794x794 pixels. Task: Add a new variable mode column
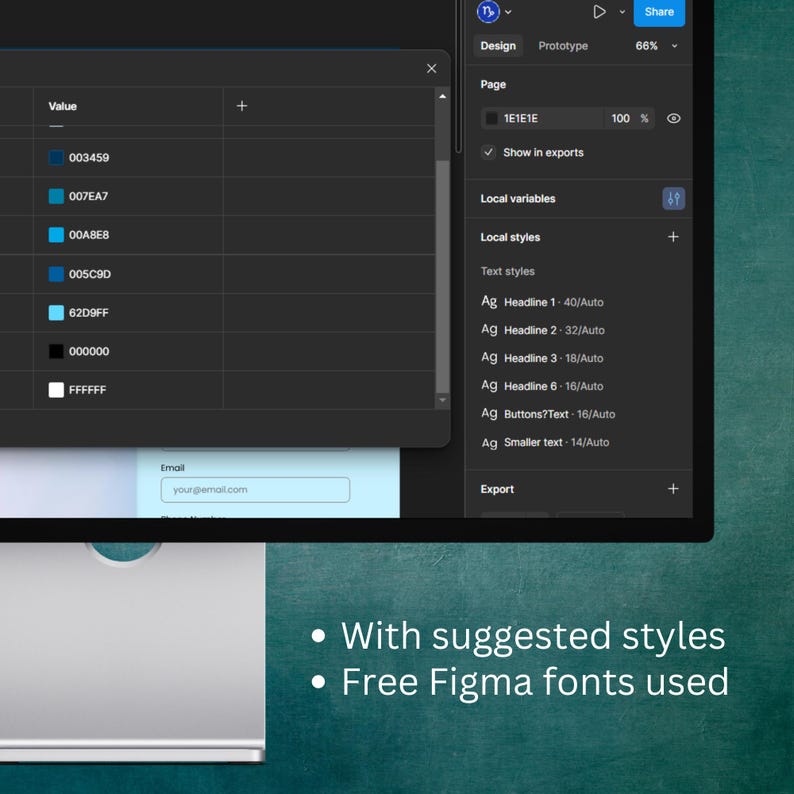pos(242,106)
